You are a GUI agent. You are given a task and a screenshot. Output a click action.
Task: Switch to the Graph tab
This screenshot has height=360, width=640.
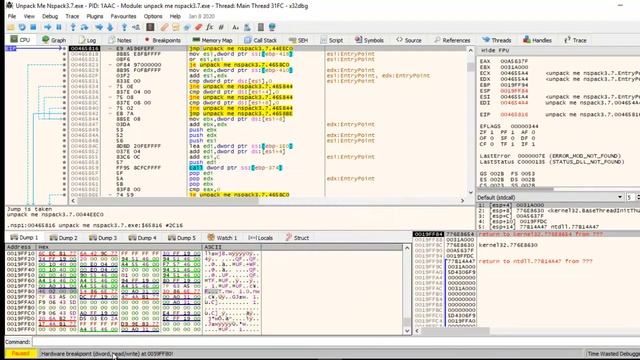[53, 40]
